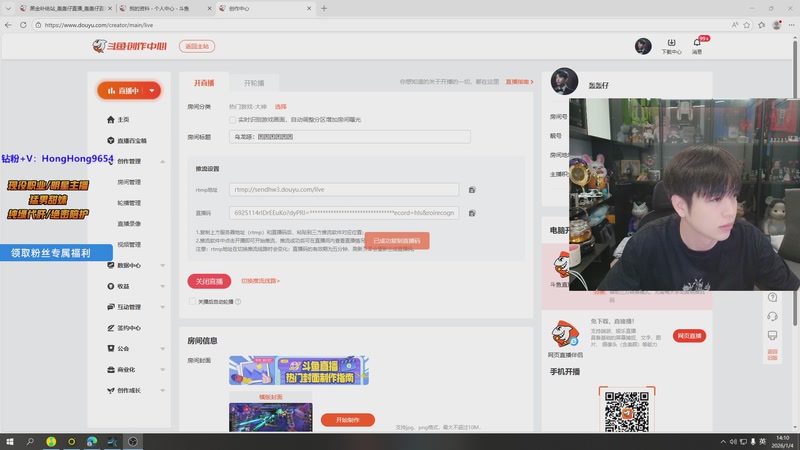
Task: Click the 关闭直播 button
Action: pyautogui.click(x=209, y=281)
